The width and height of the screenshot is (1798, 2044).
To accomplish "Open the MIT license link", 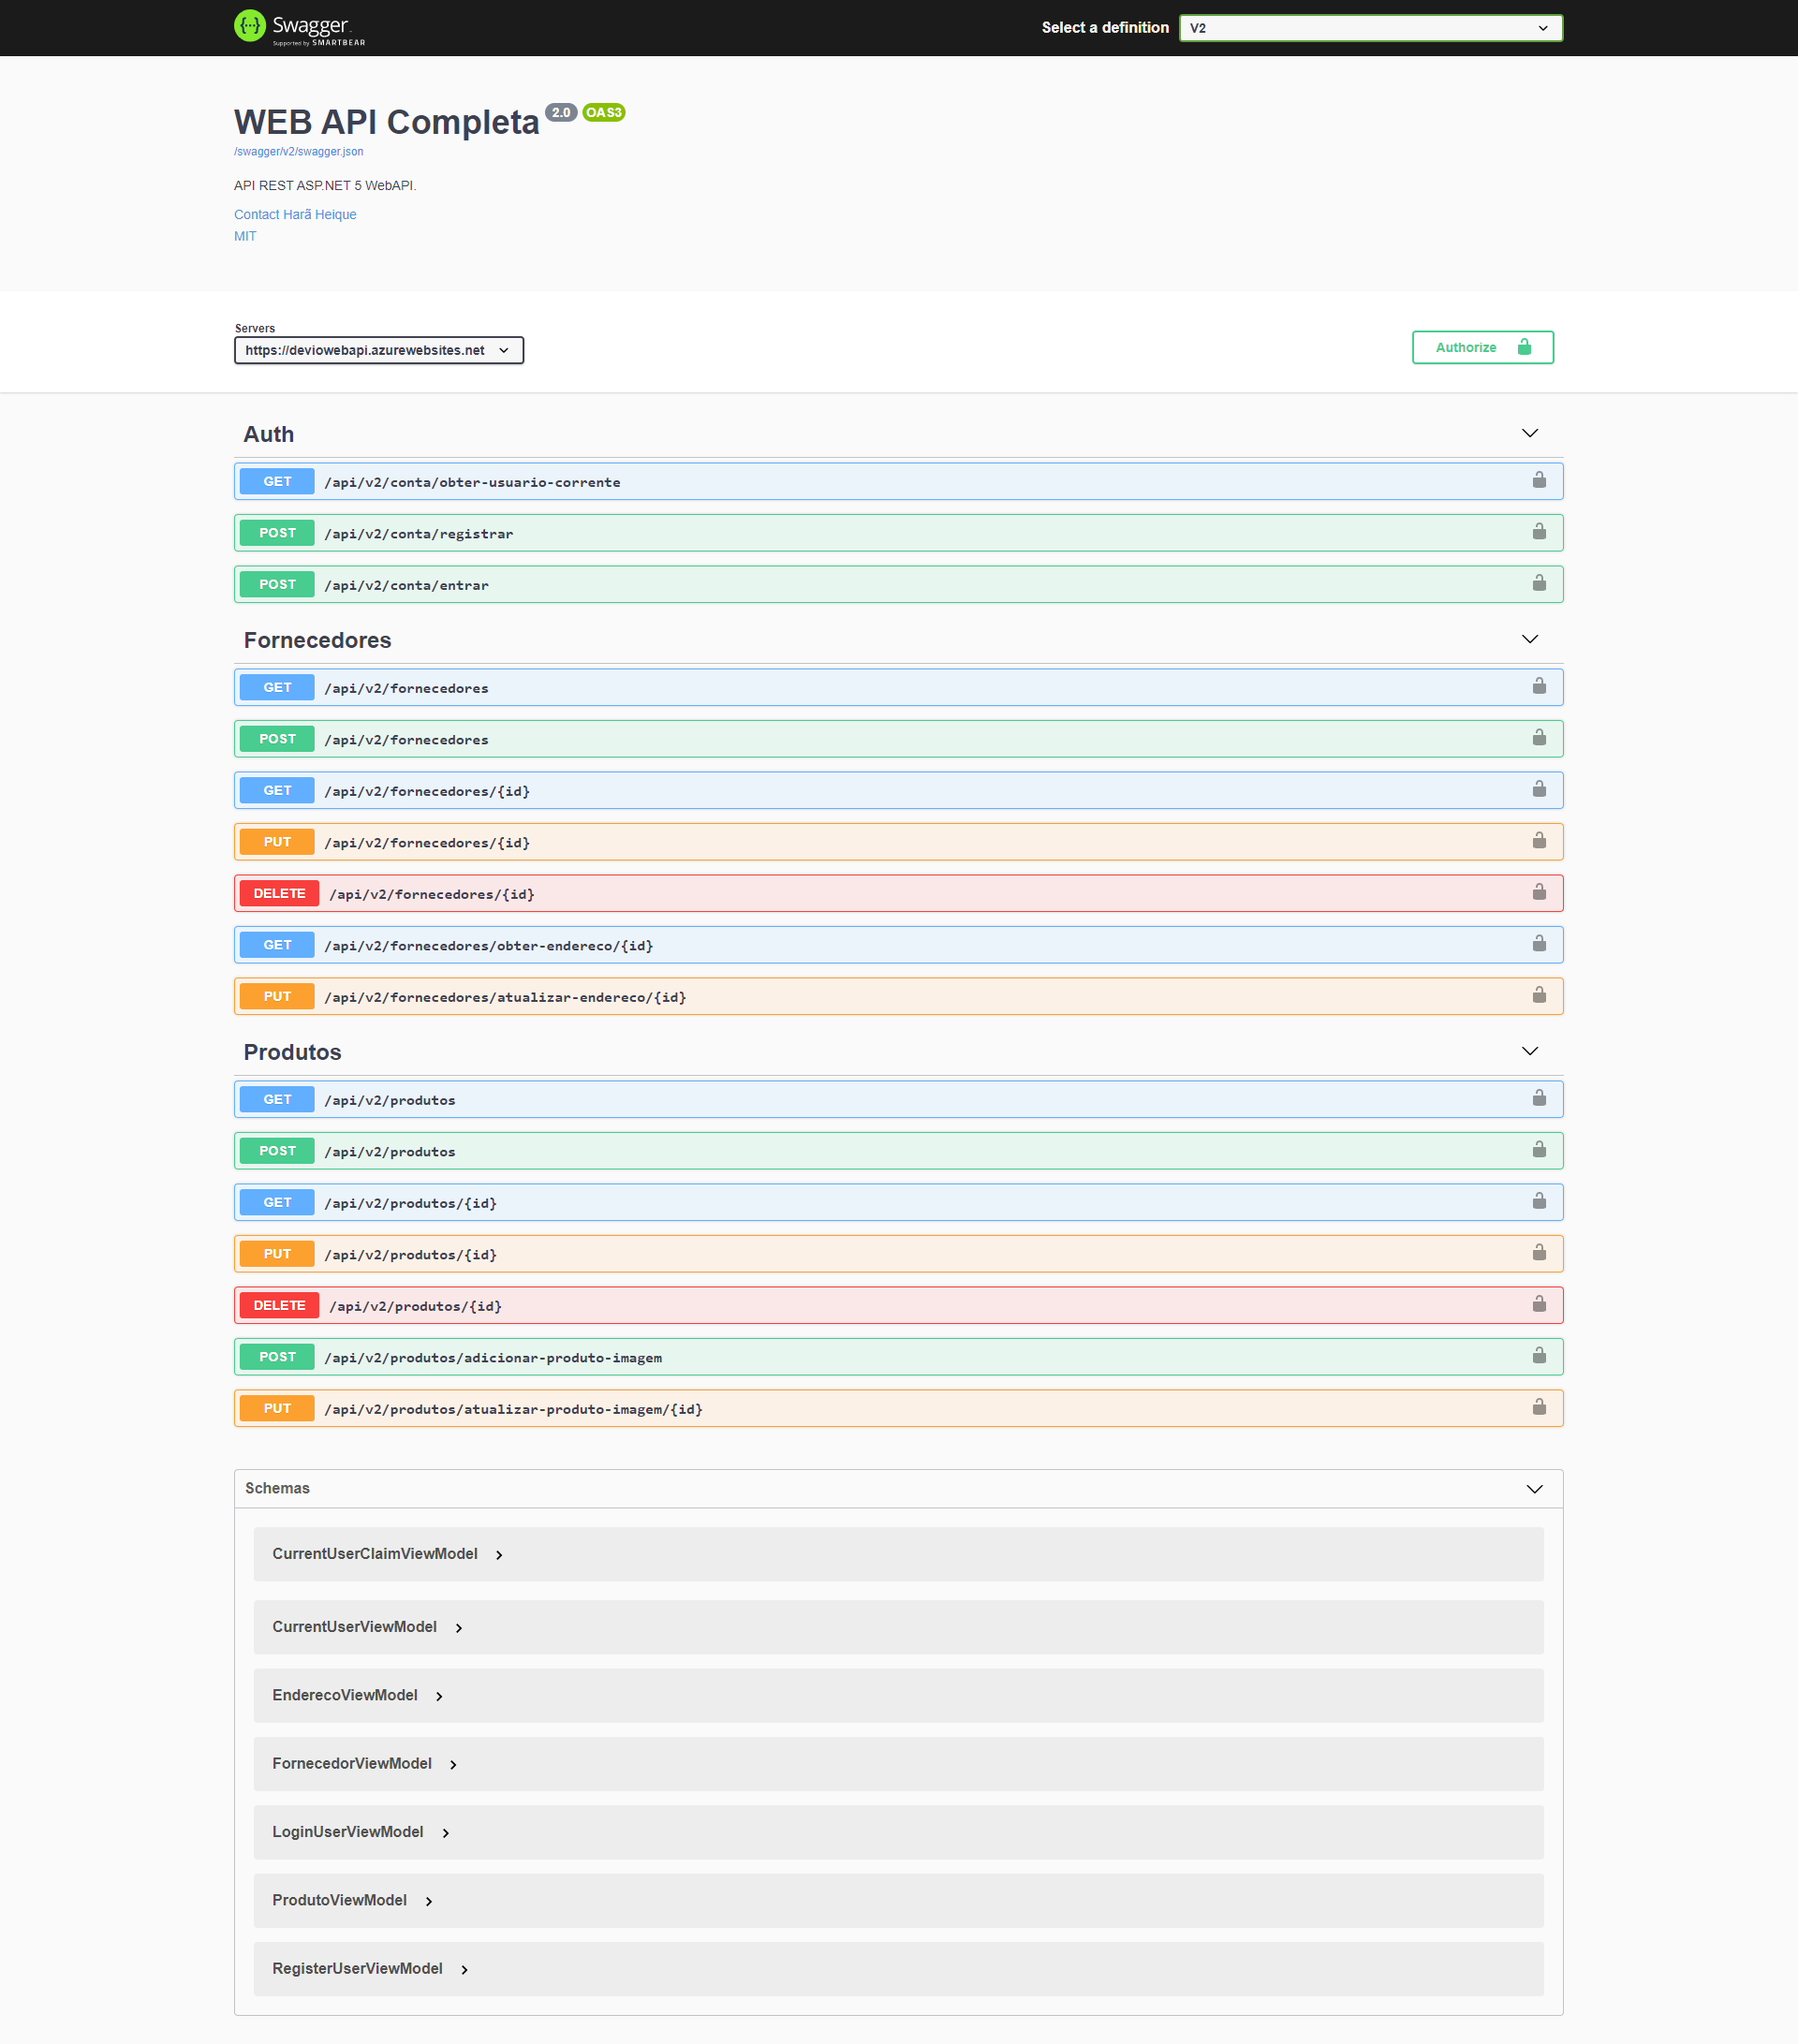I will click(245, 237).
